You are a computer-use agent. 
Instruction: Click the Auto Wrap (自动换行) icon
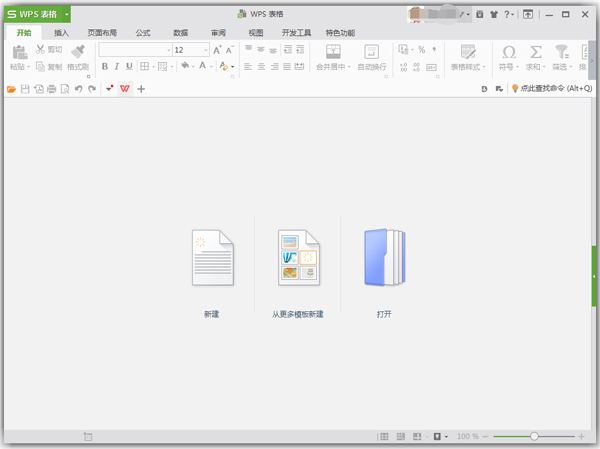[x=371, y=52]
